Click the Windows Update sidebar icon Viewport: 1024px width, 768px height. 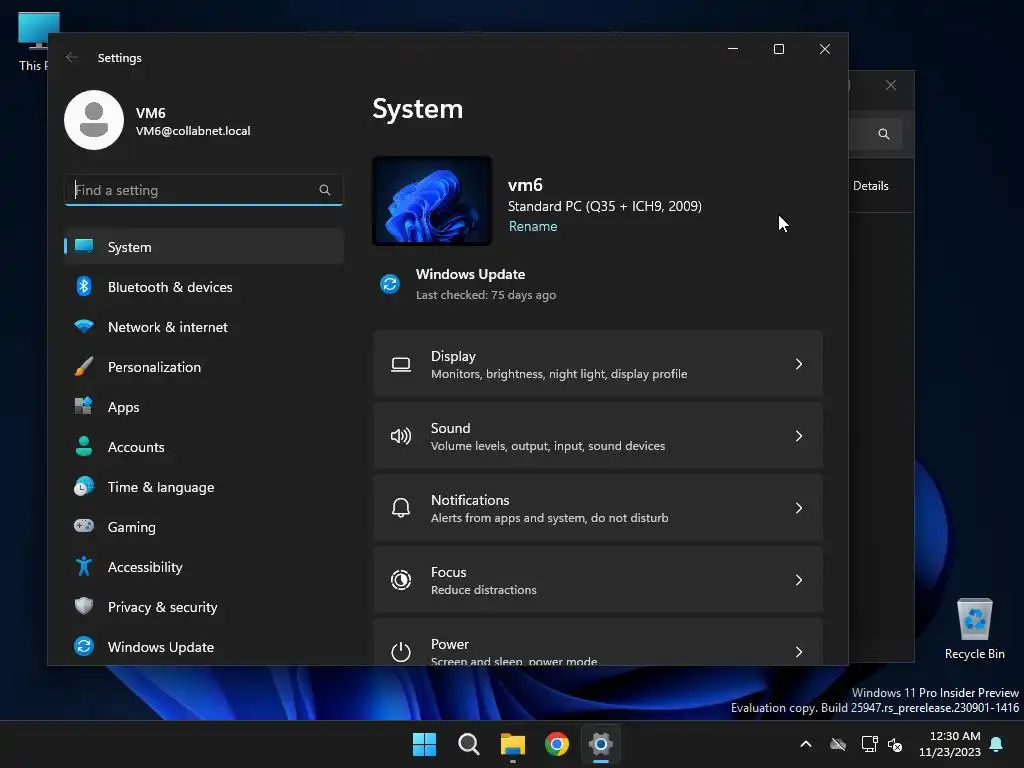(84, 647)
